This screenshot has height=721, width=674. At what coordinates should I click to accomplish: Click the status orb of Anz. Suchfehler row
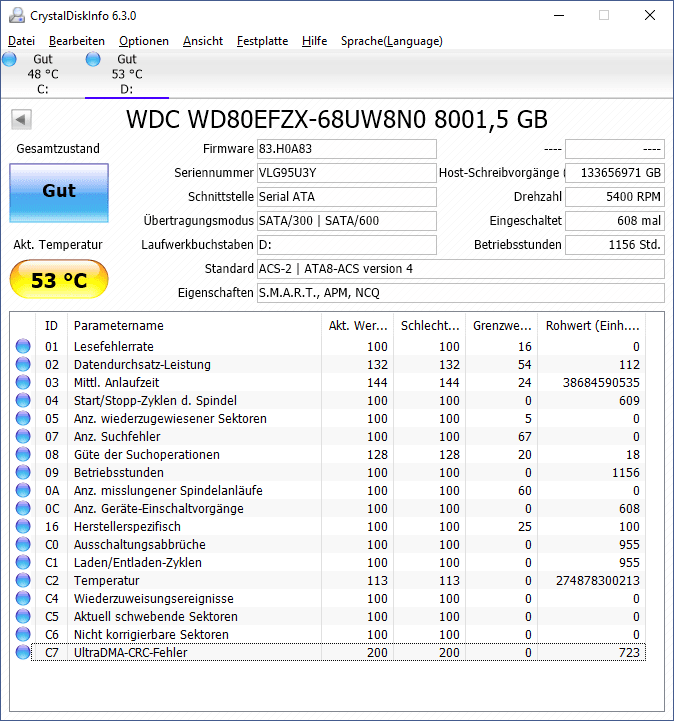pos(23,436)
